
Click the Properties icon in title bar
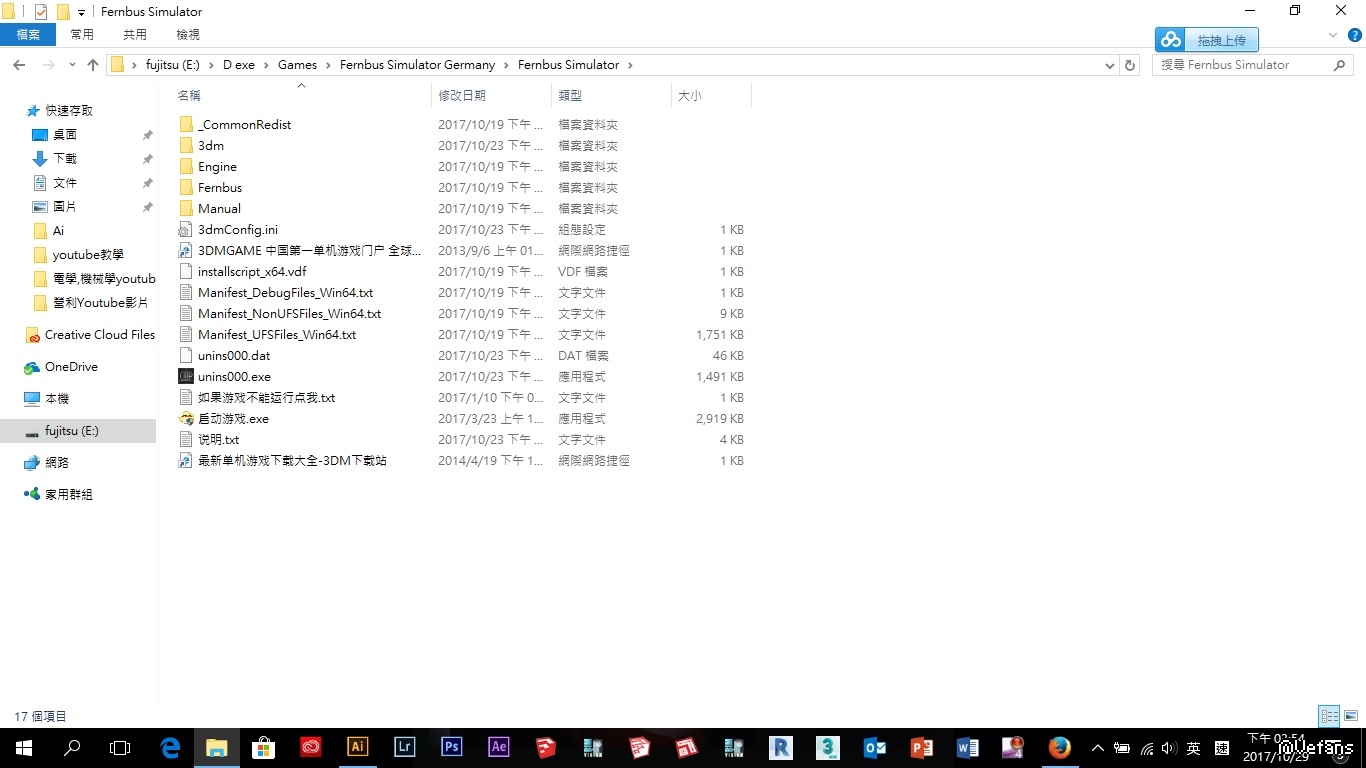point(41,12)
